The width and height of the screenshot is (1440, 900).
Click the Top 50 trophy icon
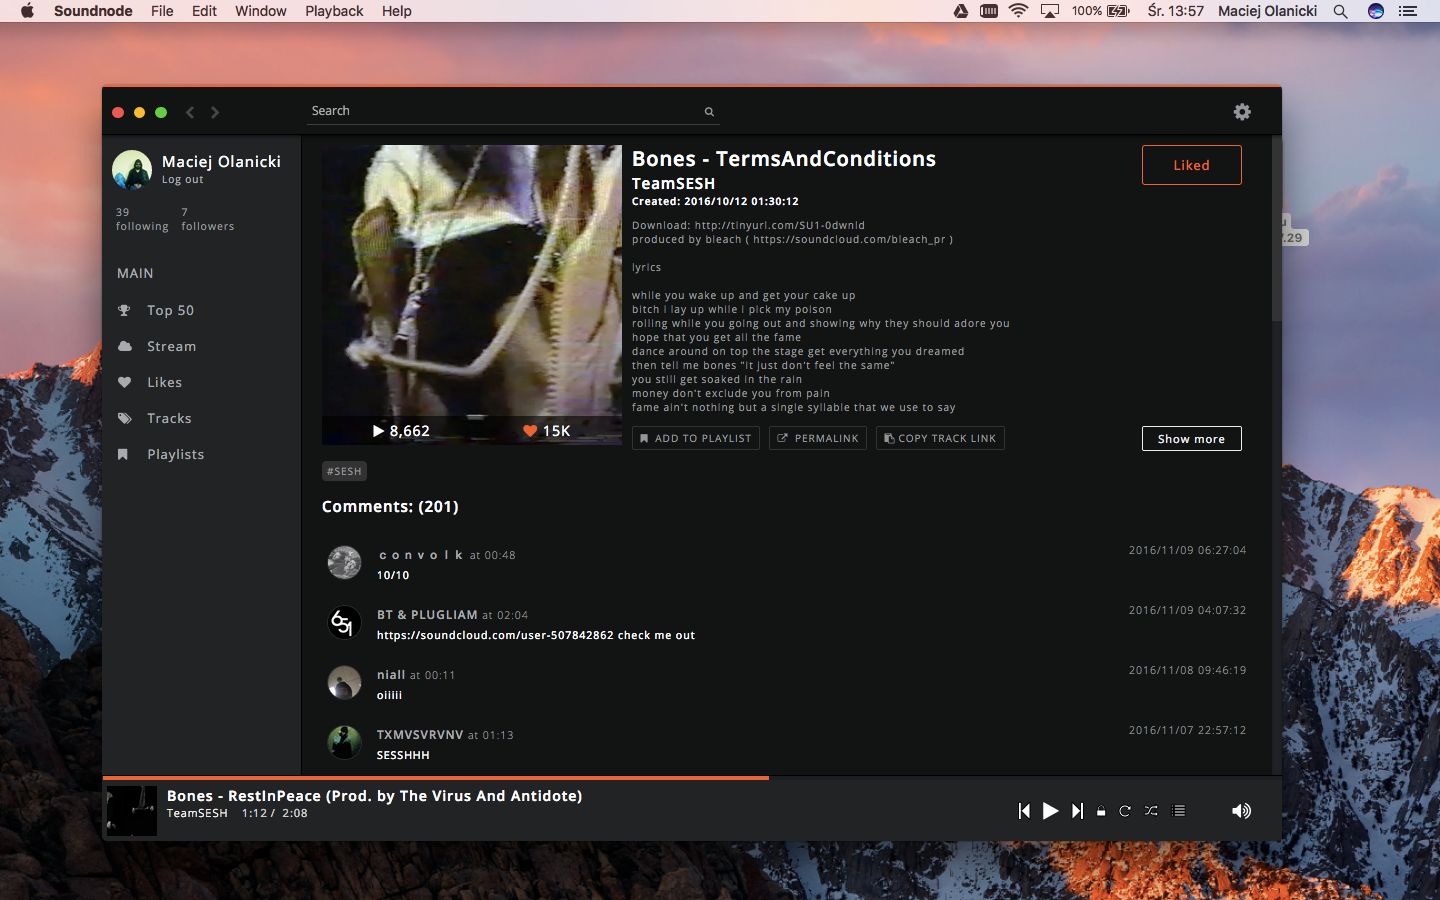tap(124, 310)
